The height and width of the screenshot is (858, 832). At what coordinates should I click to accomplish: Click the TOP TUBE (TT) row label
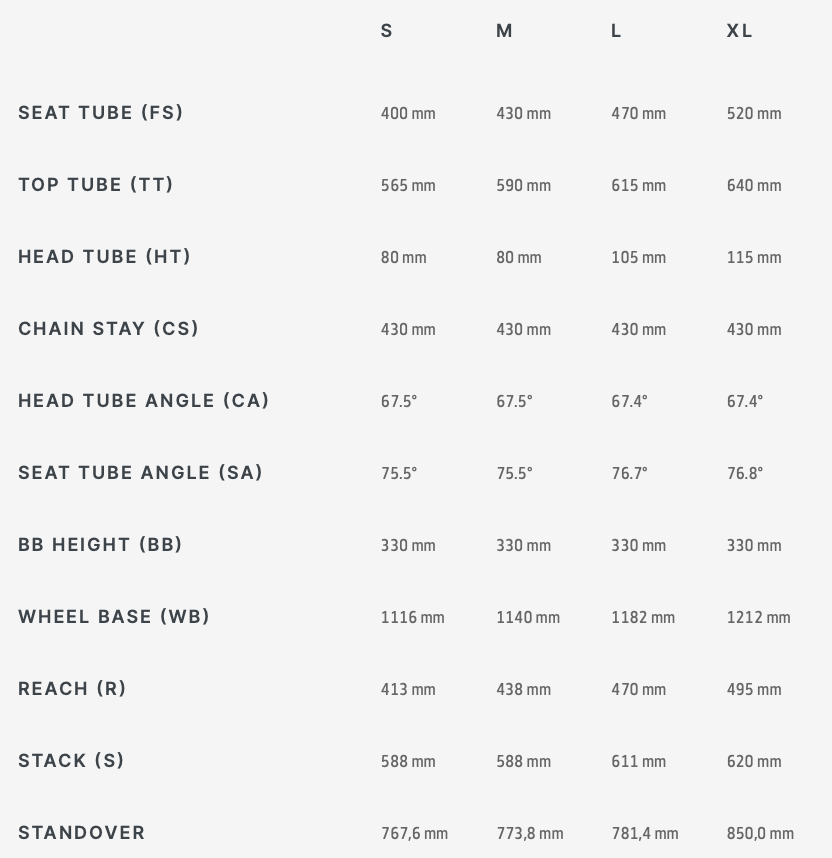(x=96, y=184)
